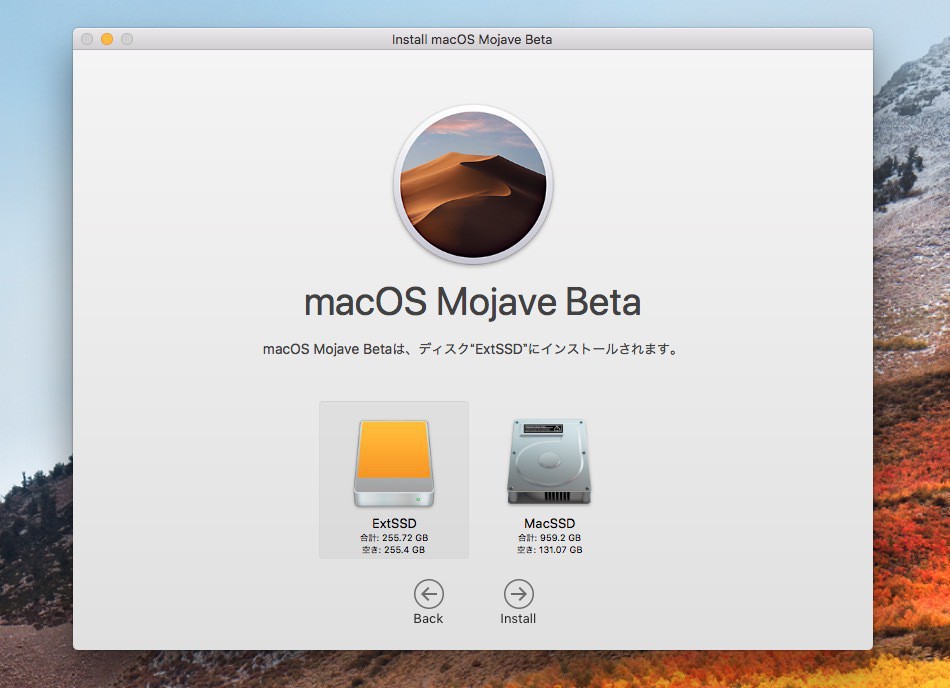Select the MacSSD internal hard drive icon

point(548,461)
